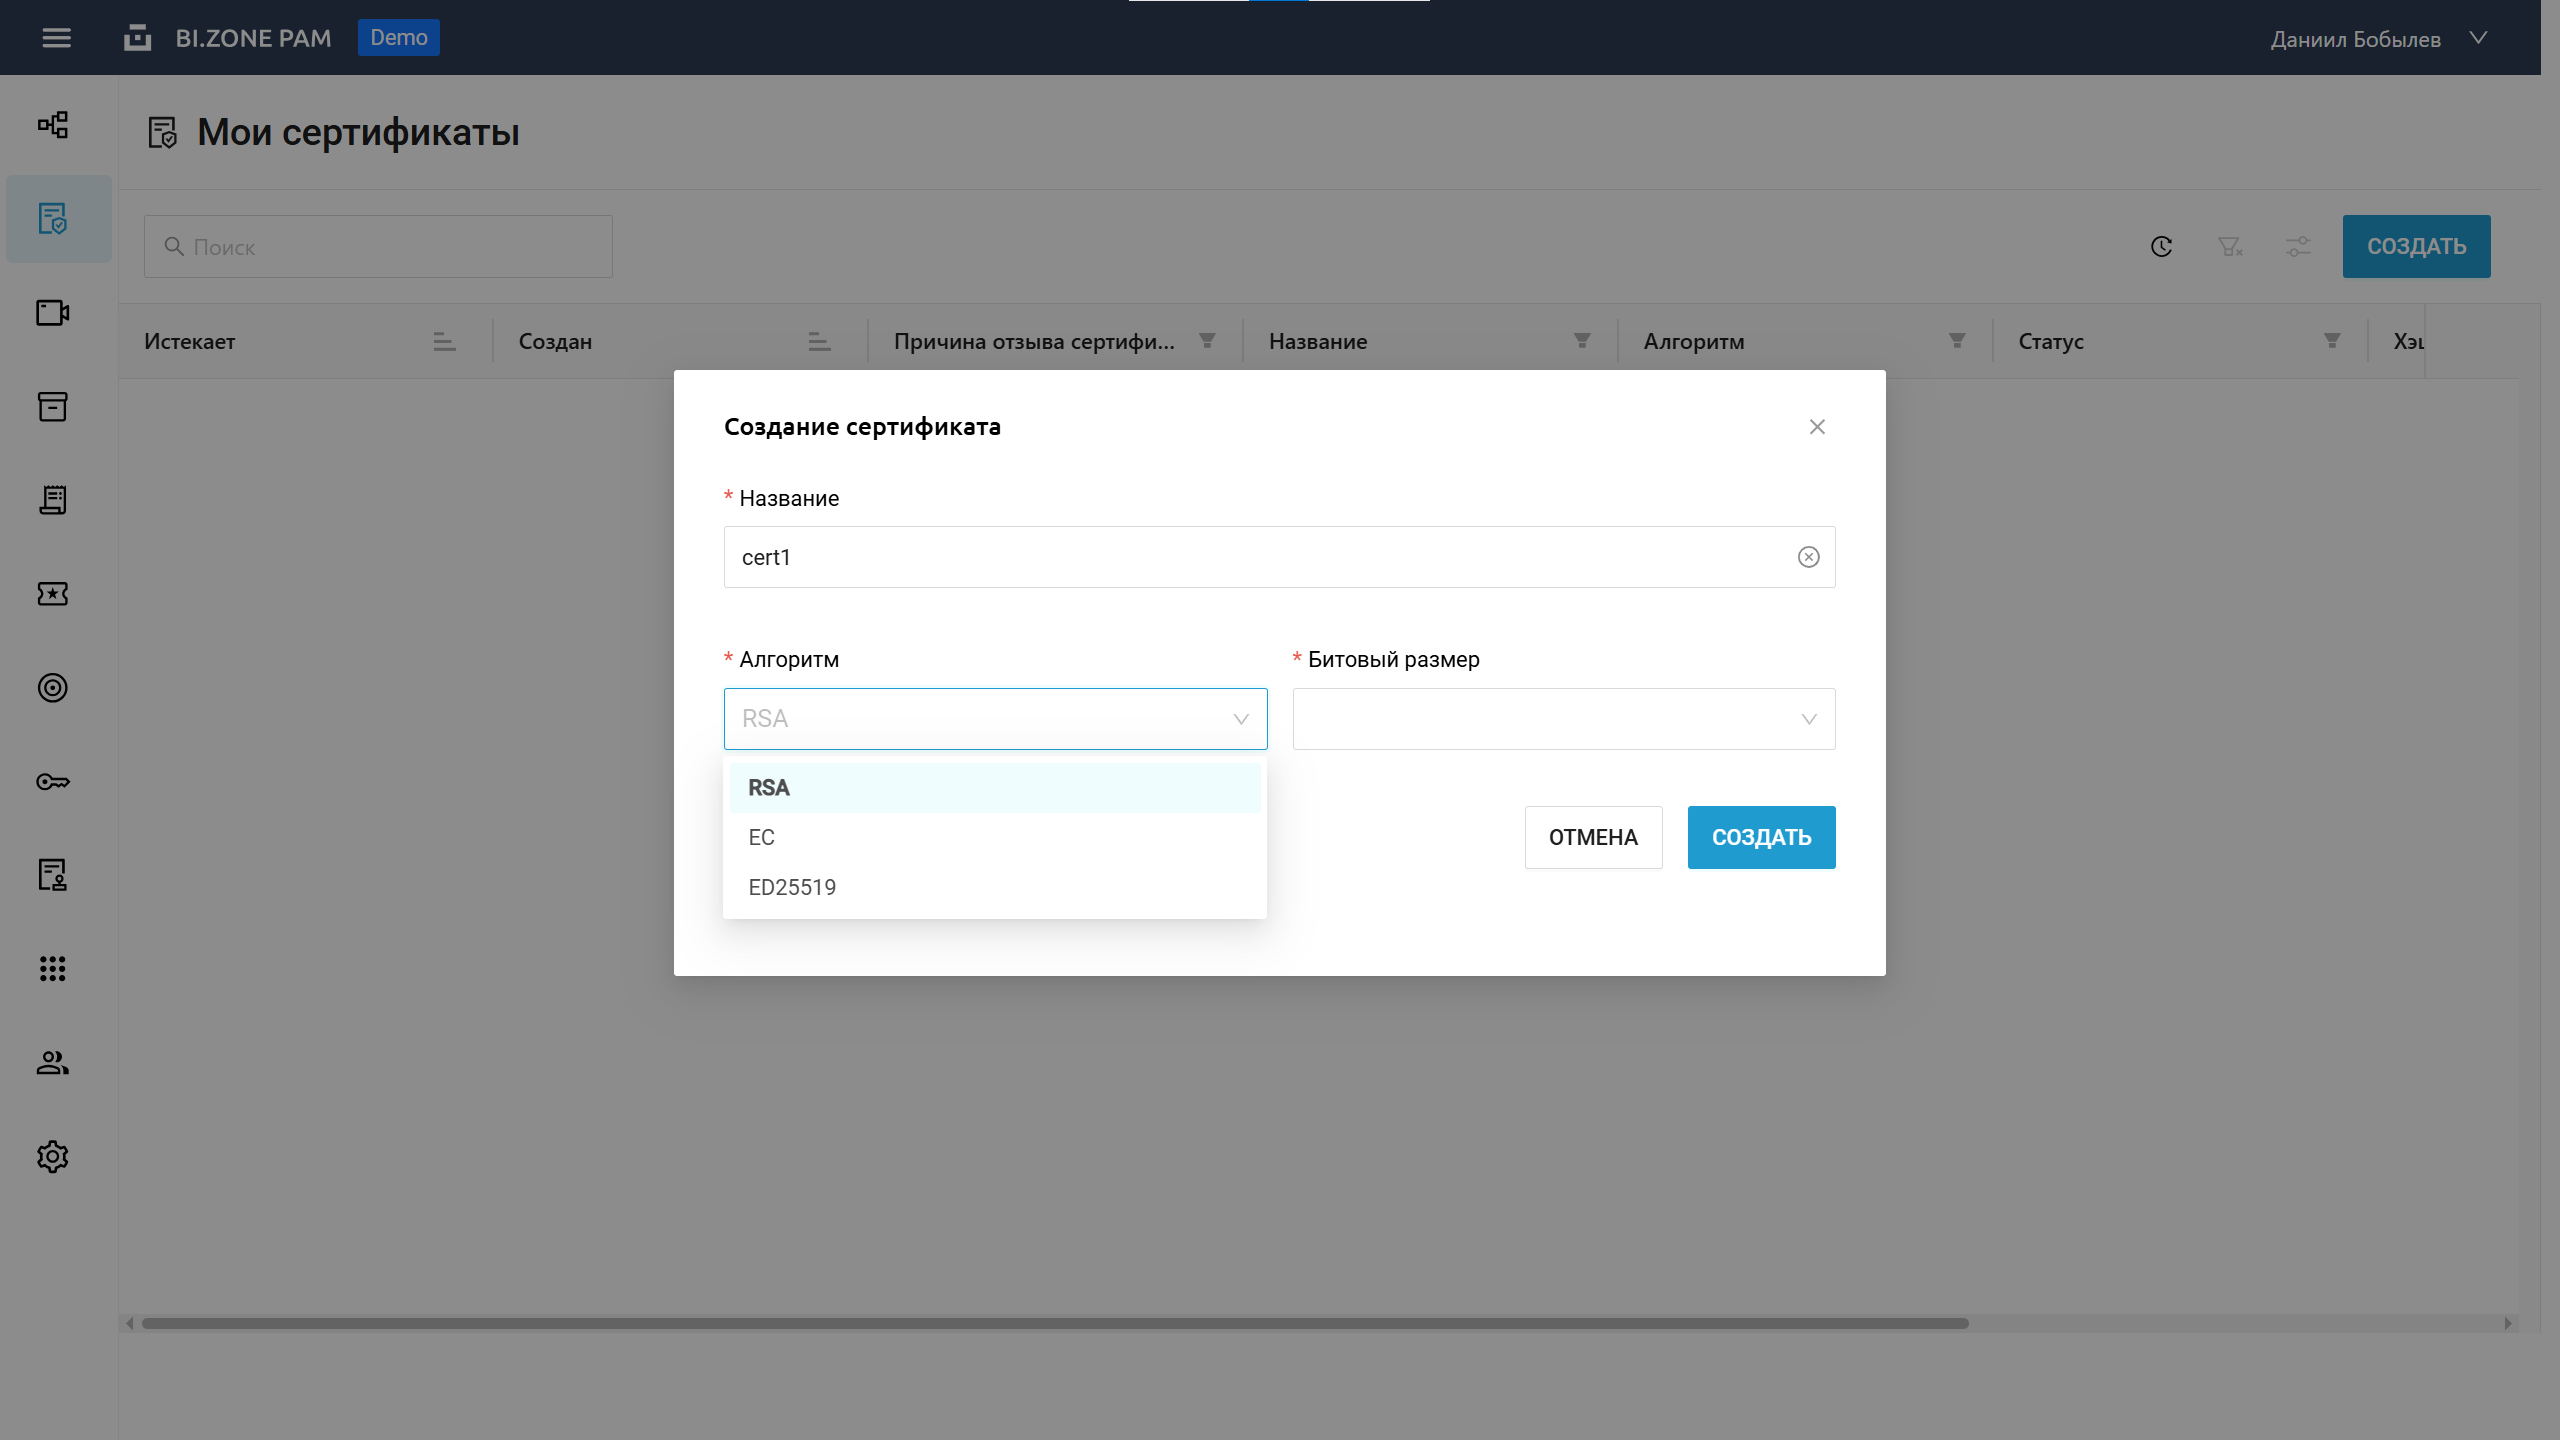Open the settings gear in the sidebar

click(x=53, y=1157)
